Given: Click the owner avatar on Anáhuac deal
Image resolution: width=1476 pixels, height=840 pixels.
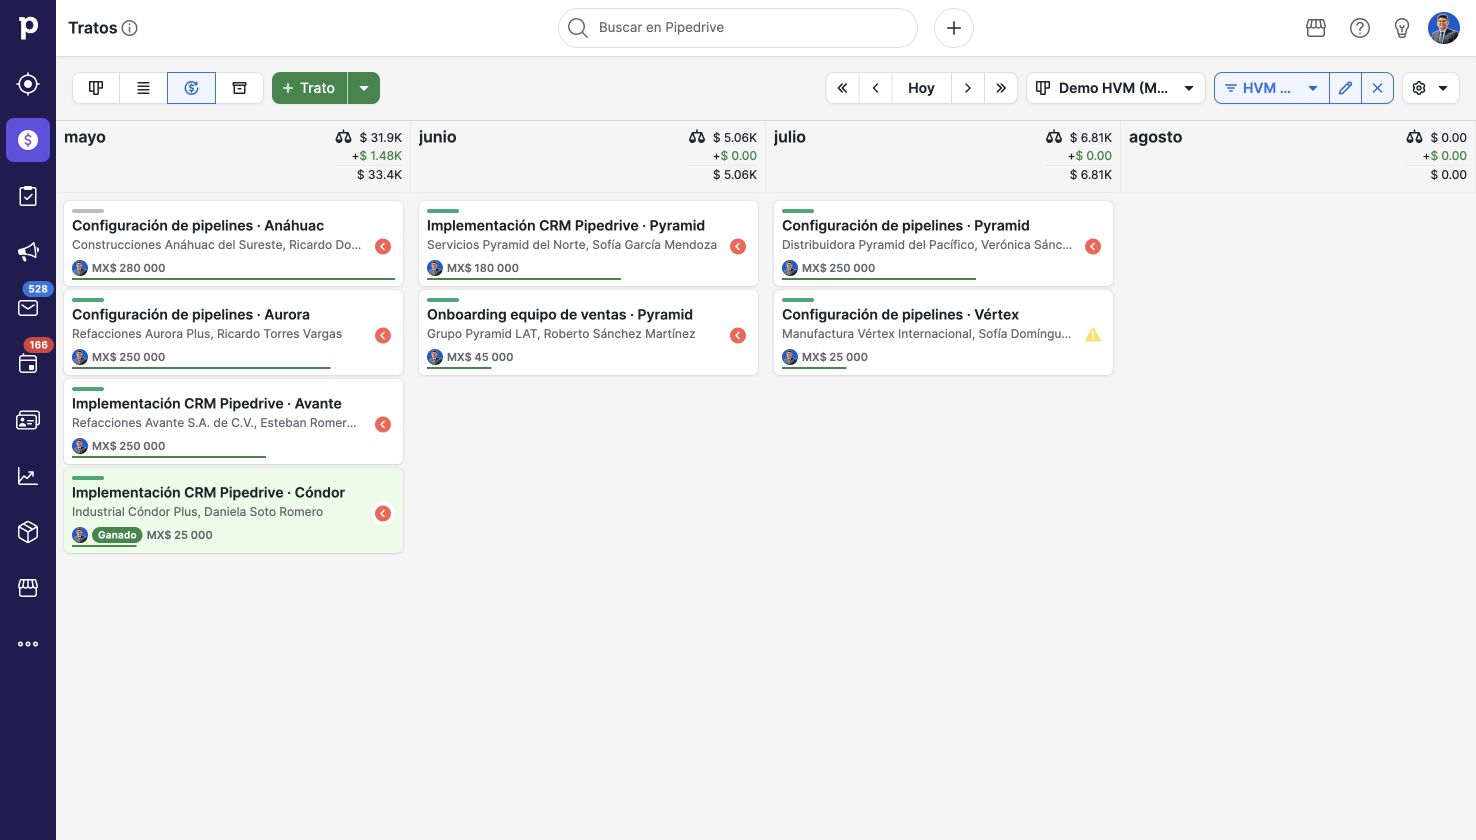Looking at the screenshot, I should 80,268.
